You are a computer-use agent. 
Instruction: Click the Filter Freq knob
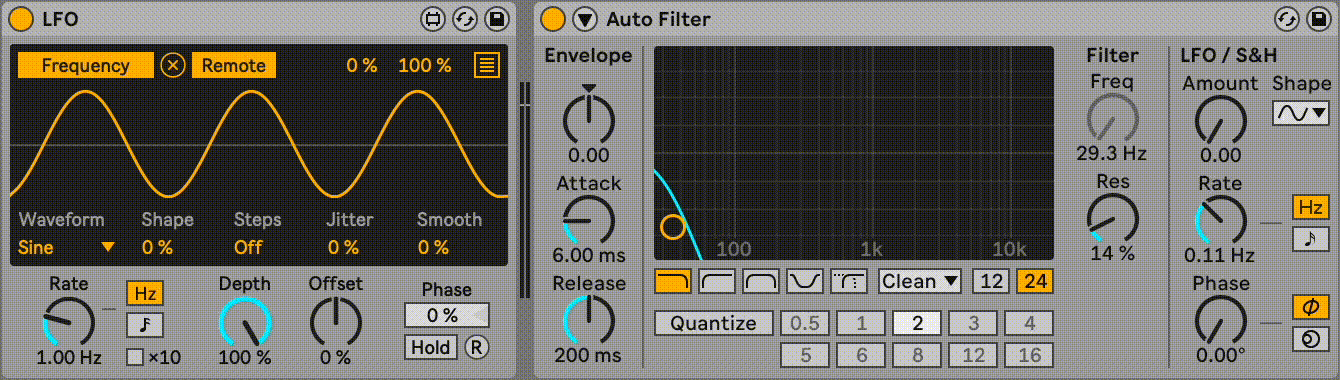coord(1111,117)
